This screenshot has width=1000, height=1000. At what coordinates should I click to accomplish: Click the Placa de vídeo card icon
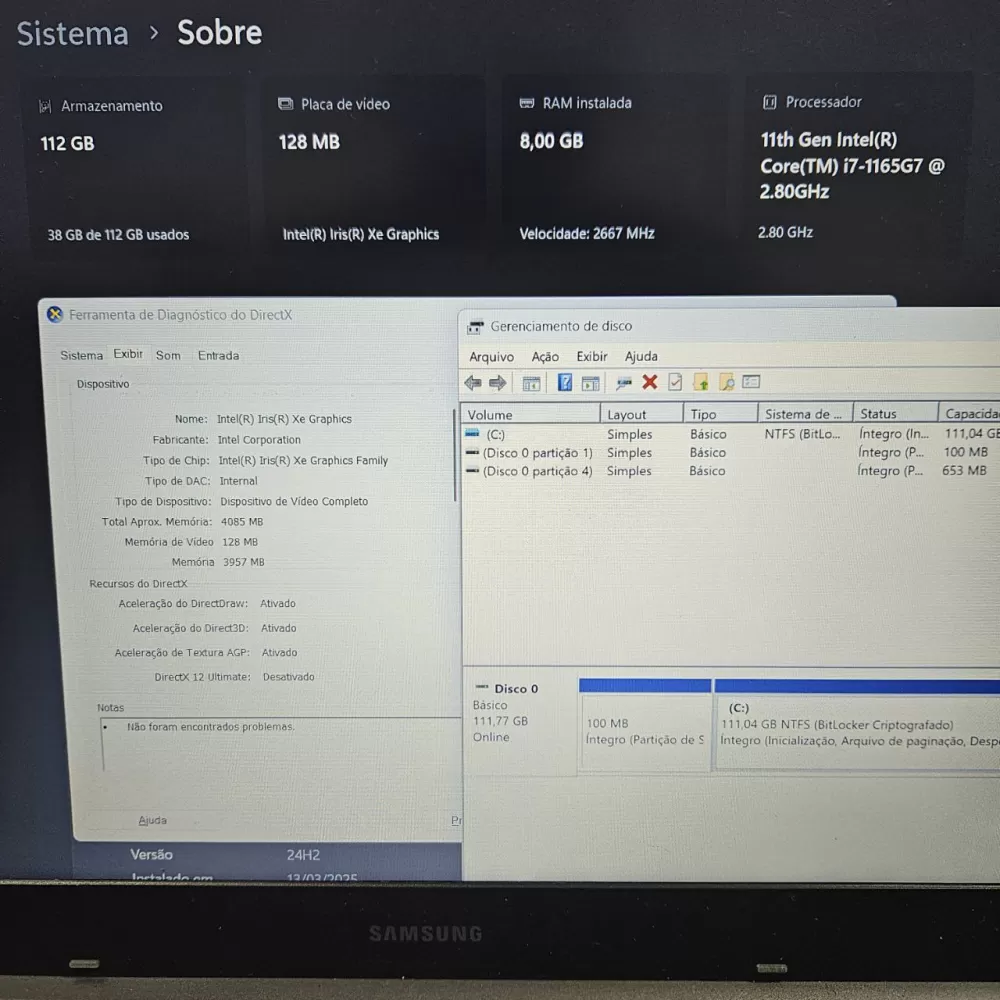285,104
